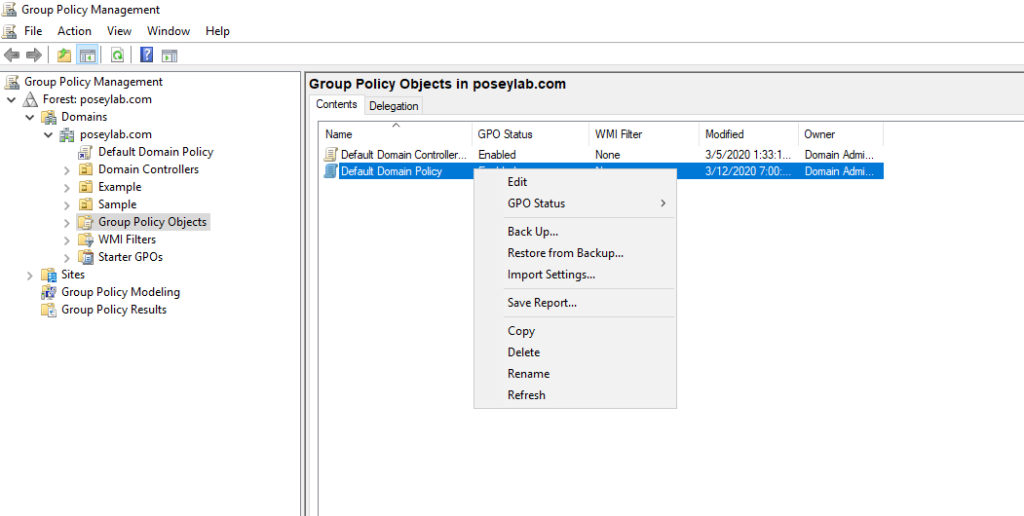The image size is (1024, 516).
Task: Choose Save Report... from context menu
Action: [575, 303]
